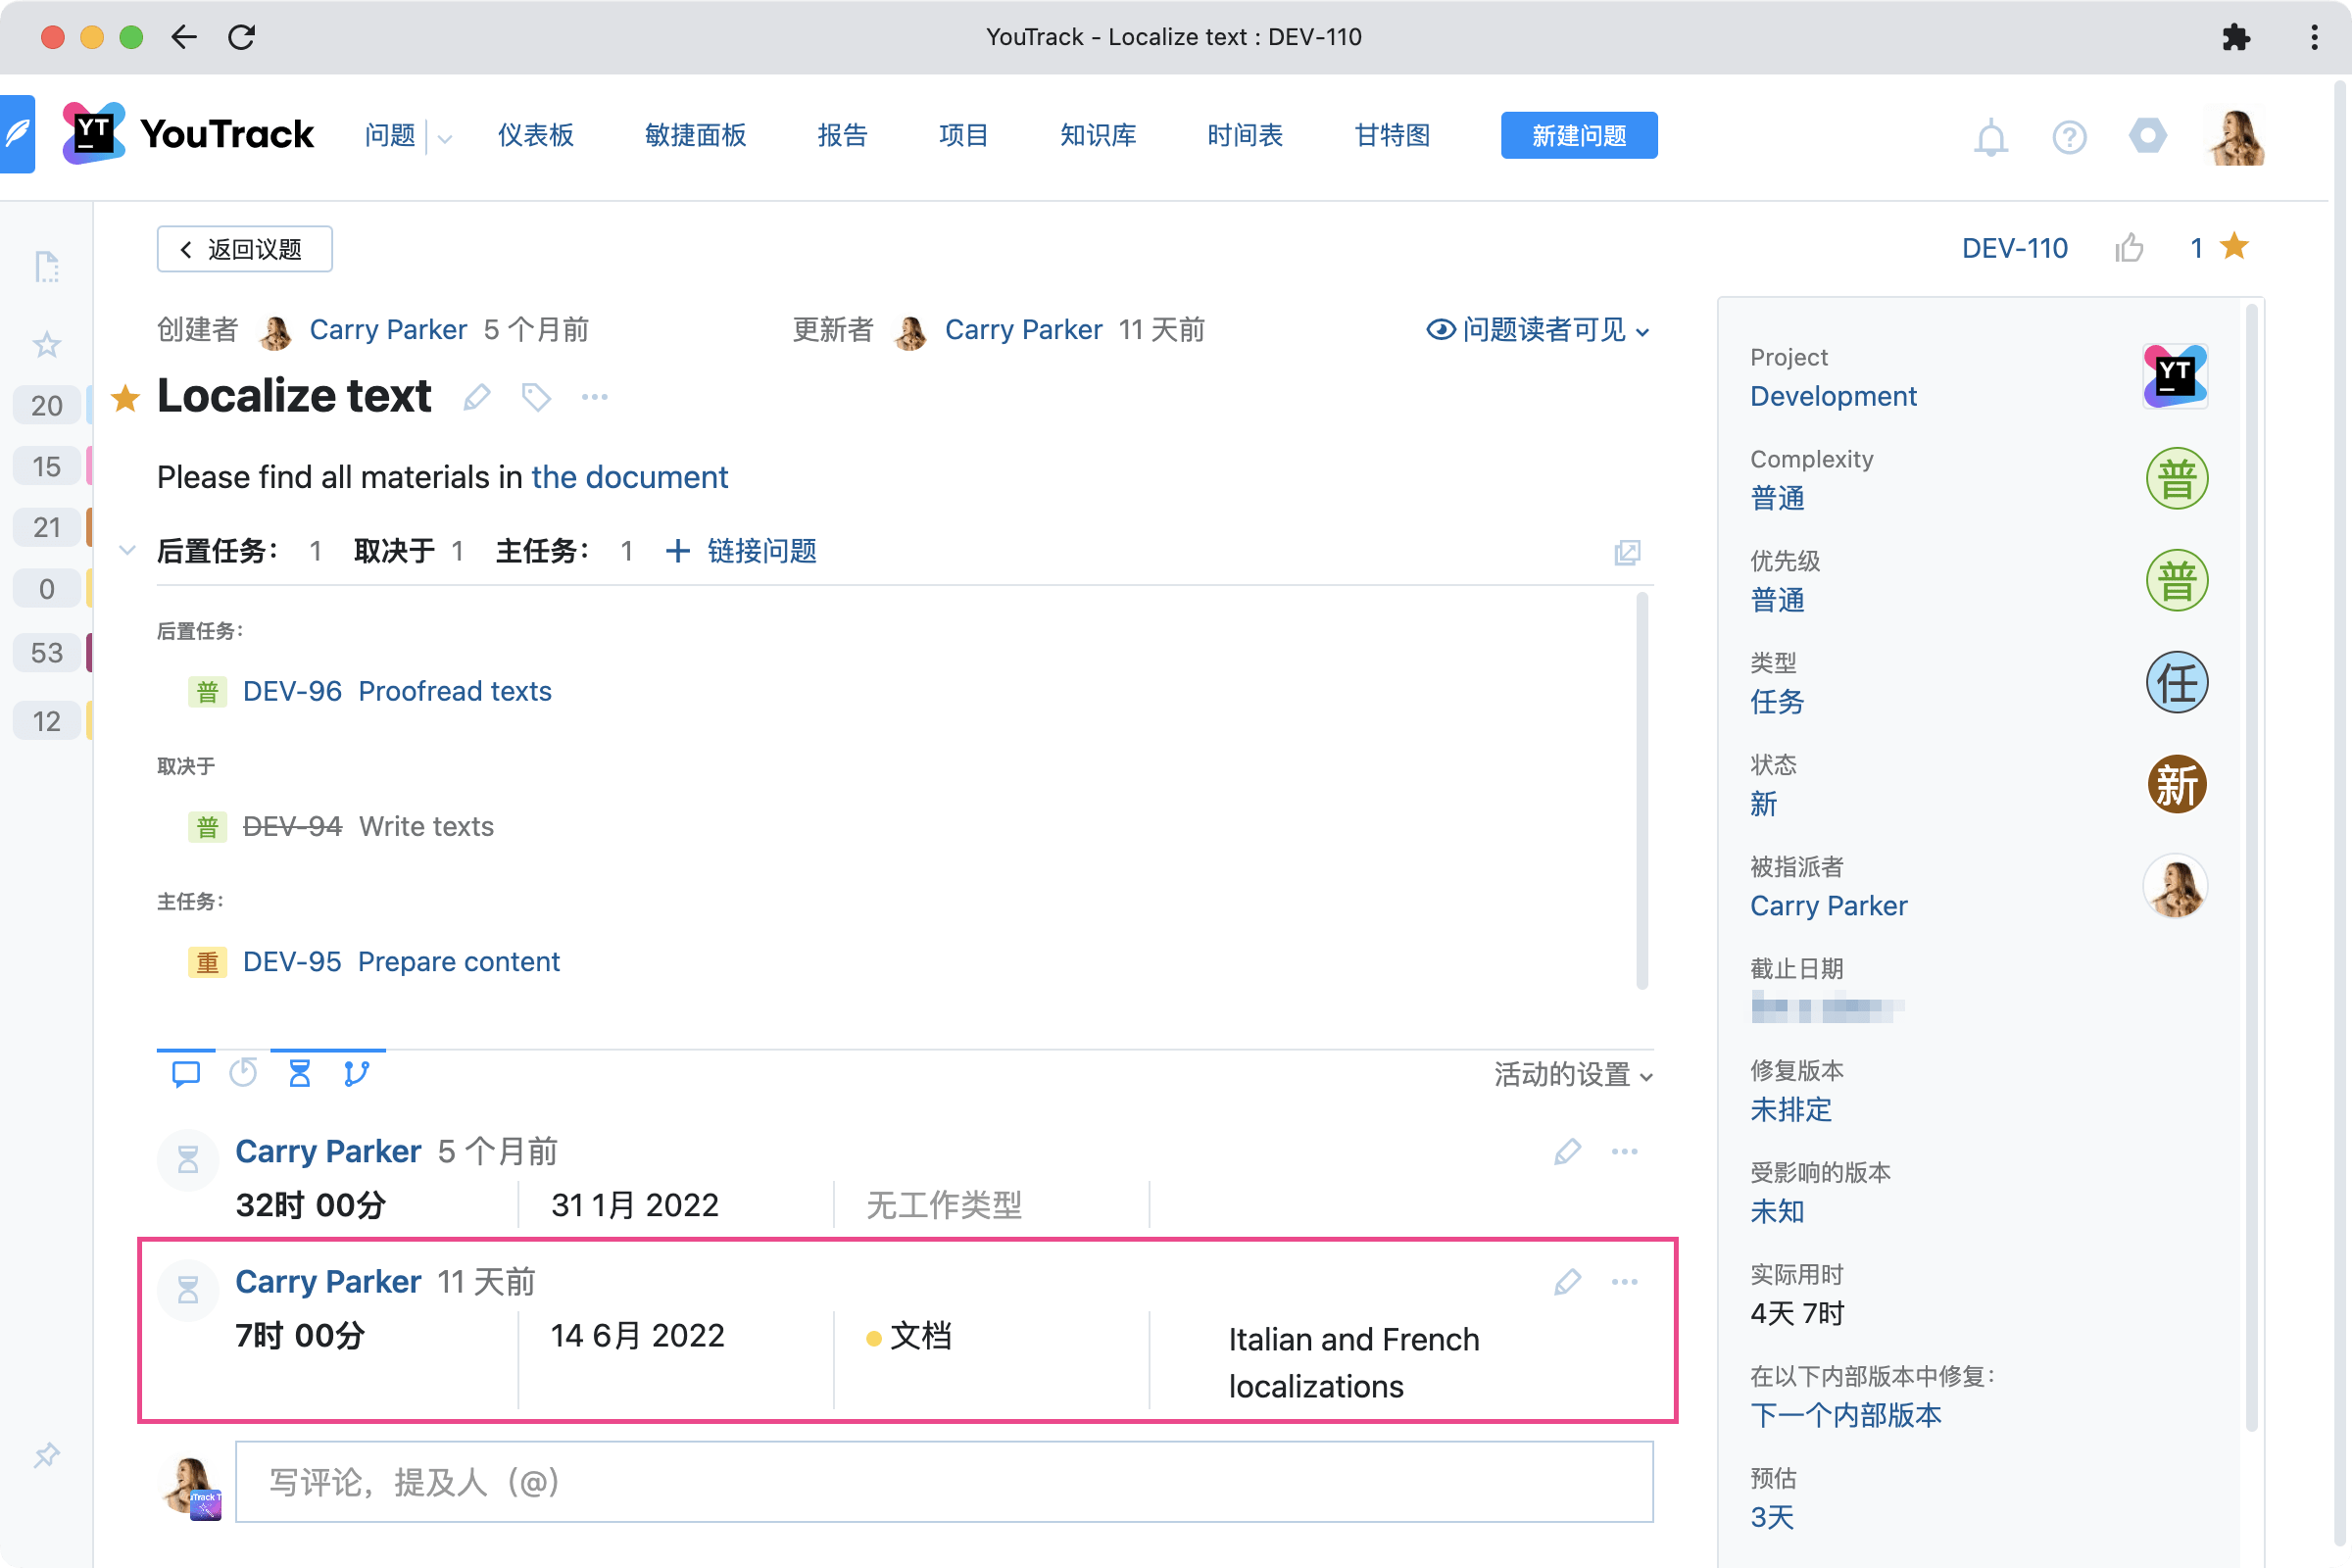Screen dimensions: 2352x1568
Task: Click the comment input field
Action: (943, 1482)
